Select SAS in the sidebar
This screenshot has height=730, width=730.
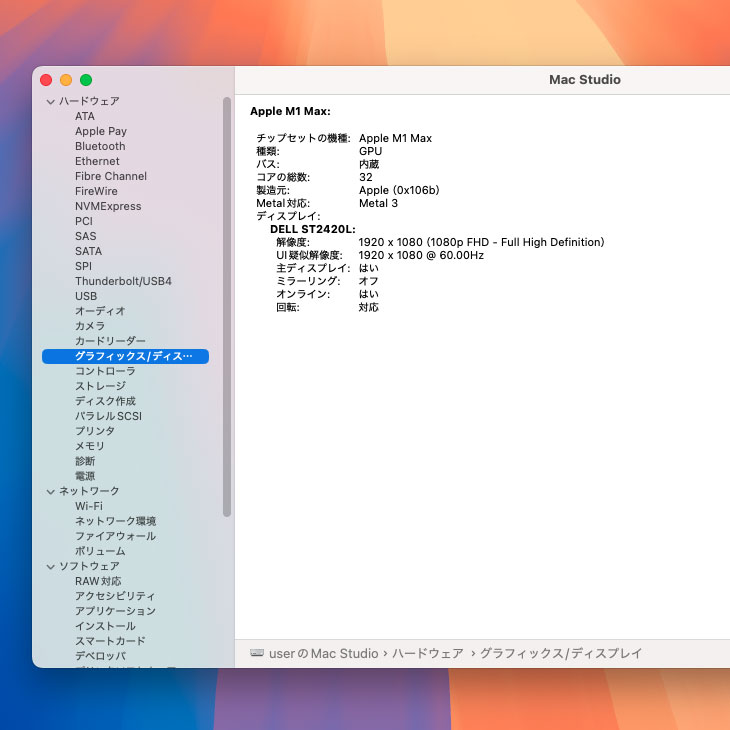[86, 236]
